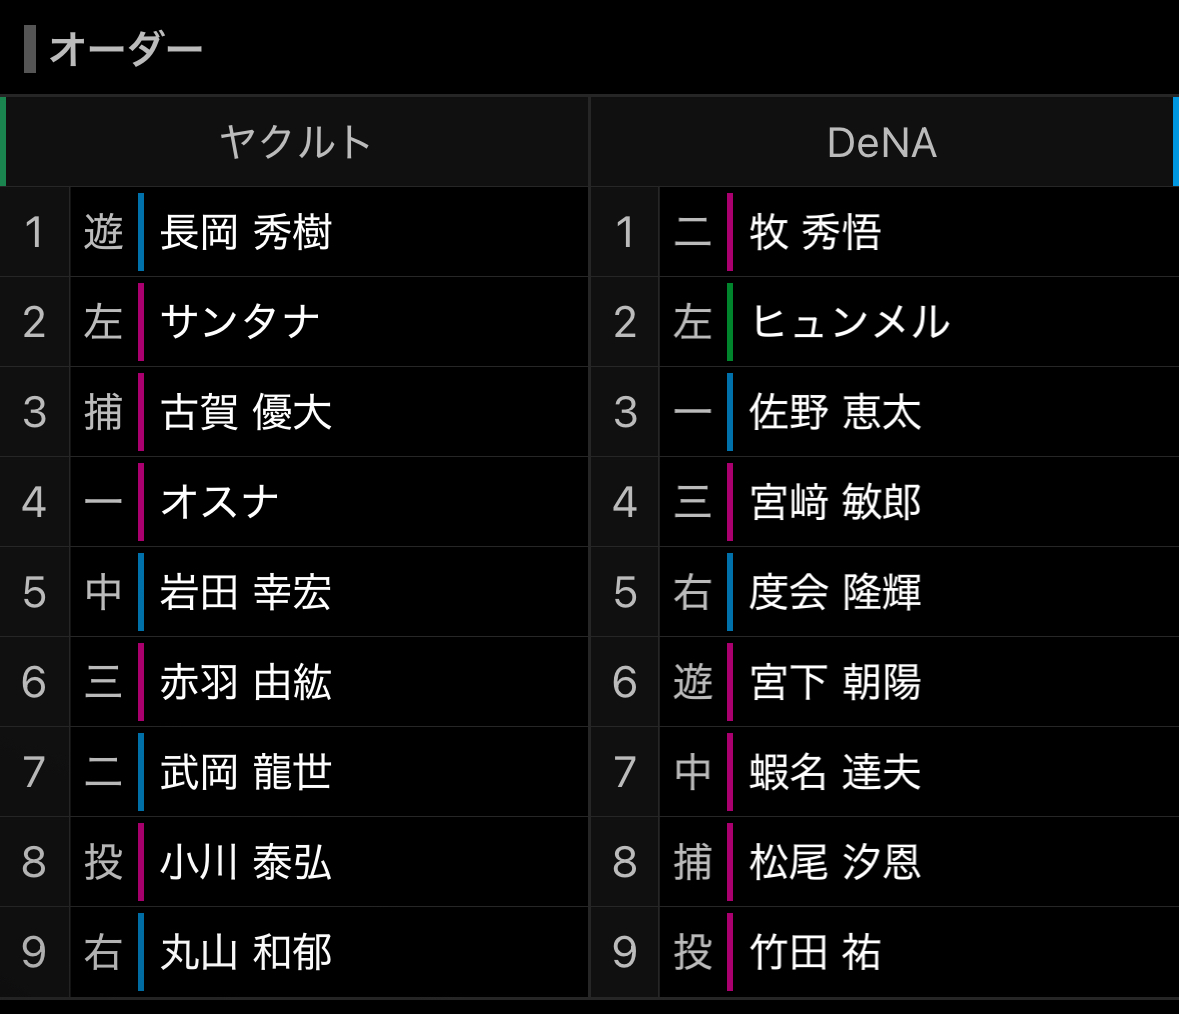Open player 長岡 秀樹 profile
The height and width of the screenshot is (1014, 1179).
point(246,232)
